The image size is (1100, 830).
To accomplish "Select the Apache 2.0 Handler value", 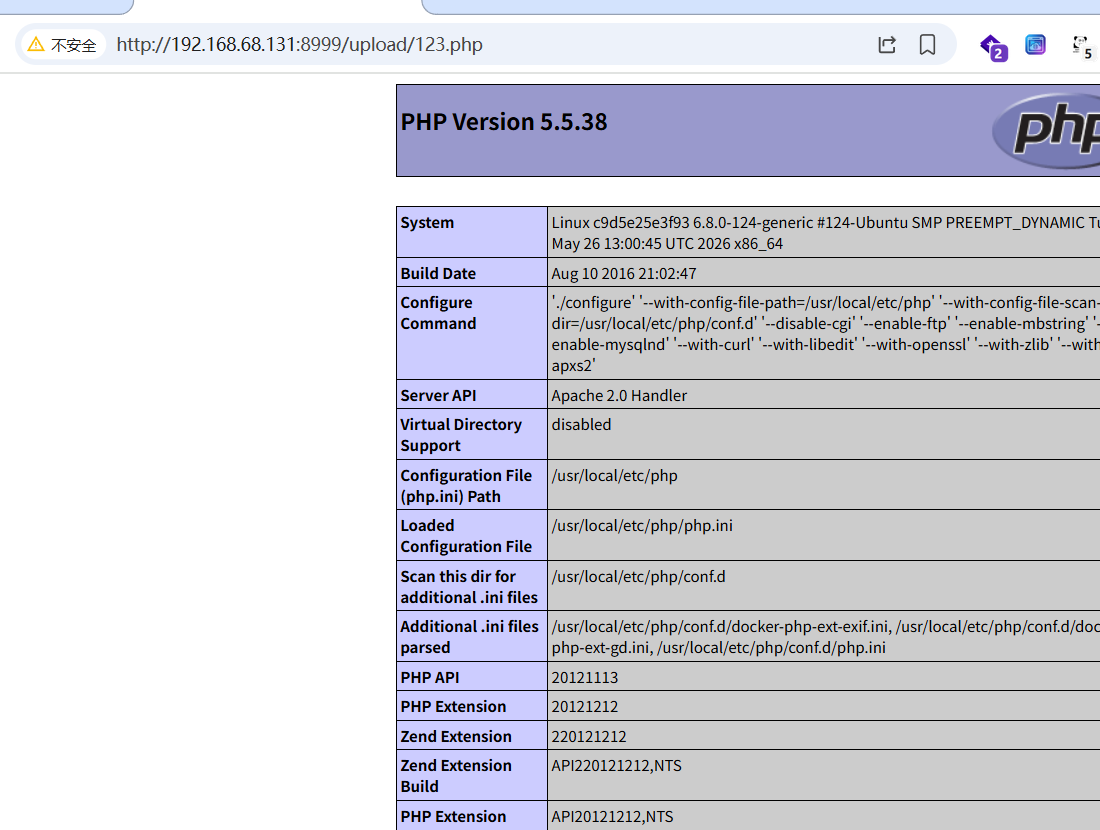I will point(619,395).
